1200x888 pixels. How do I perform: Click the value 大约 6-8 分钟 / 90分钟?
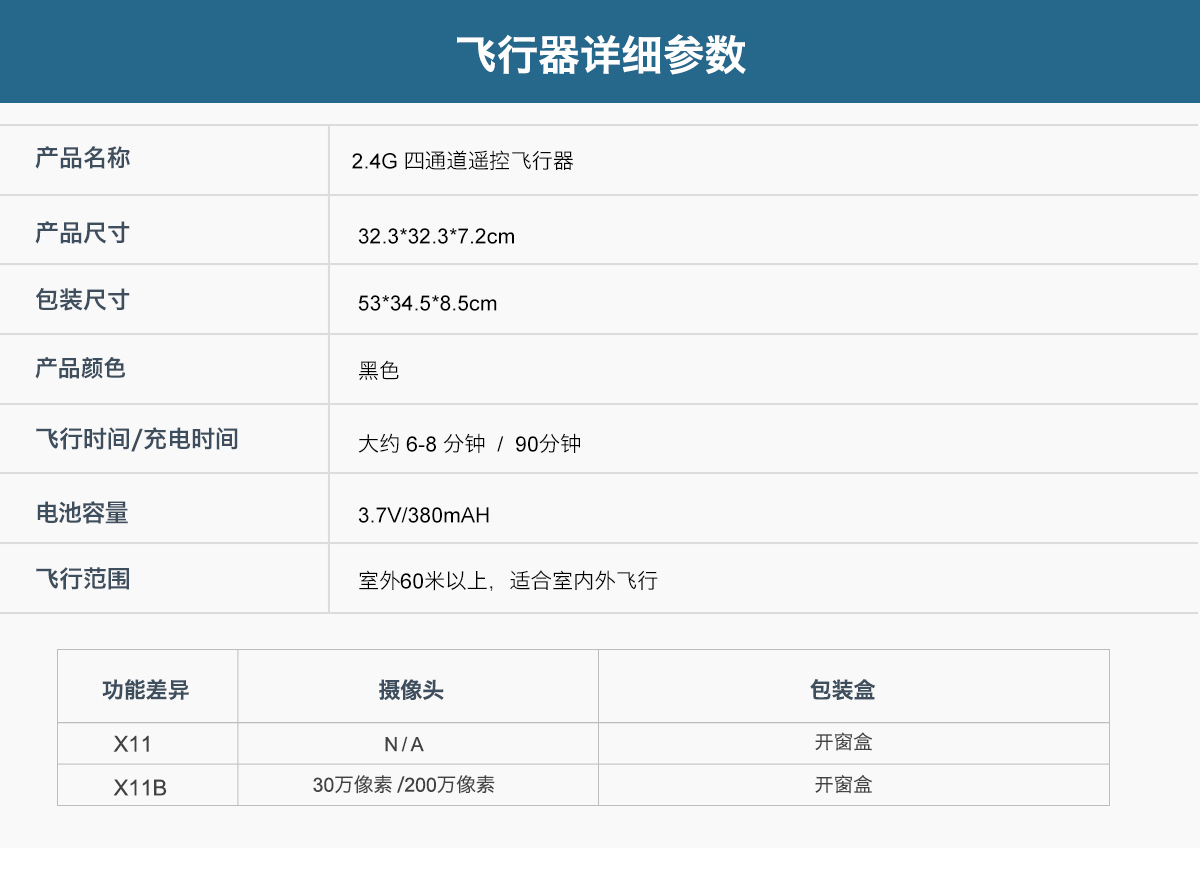pyautogui.click(x=469, y=444)
